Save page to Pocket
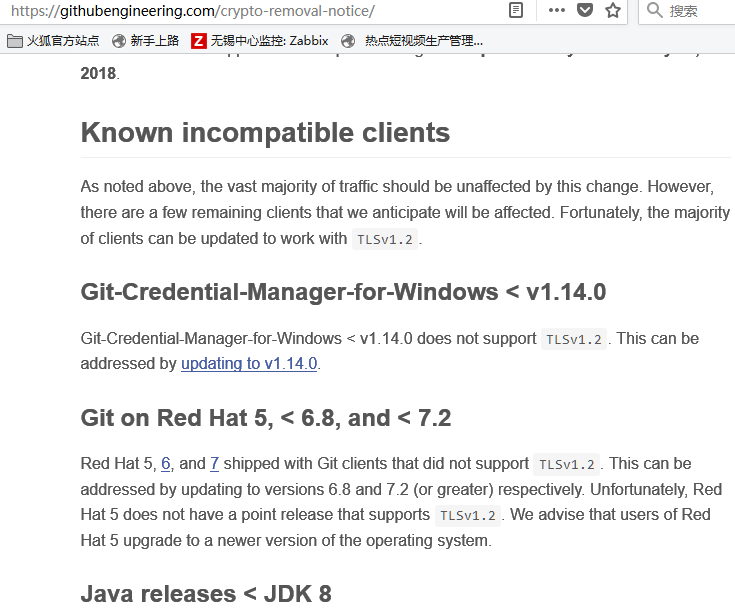The image size is (735, 616). (x=585, y=11)
